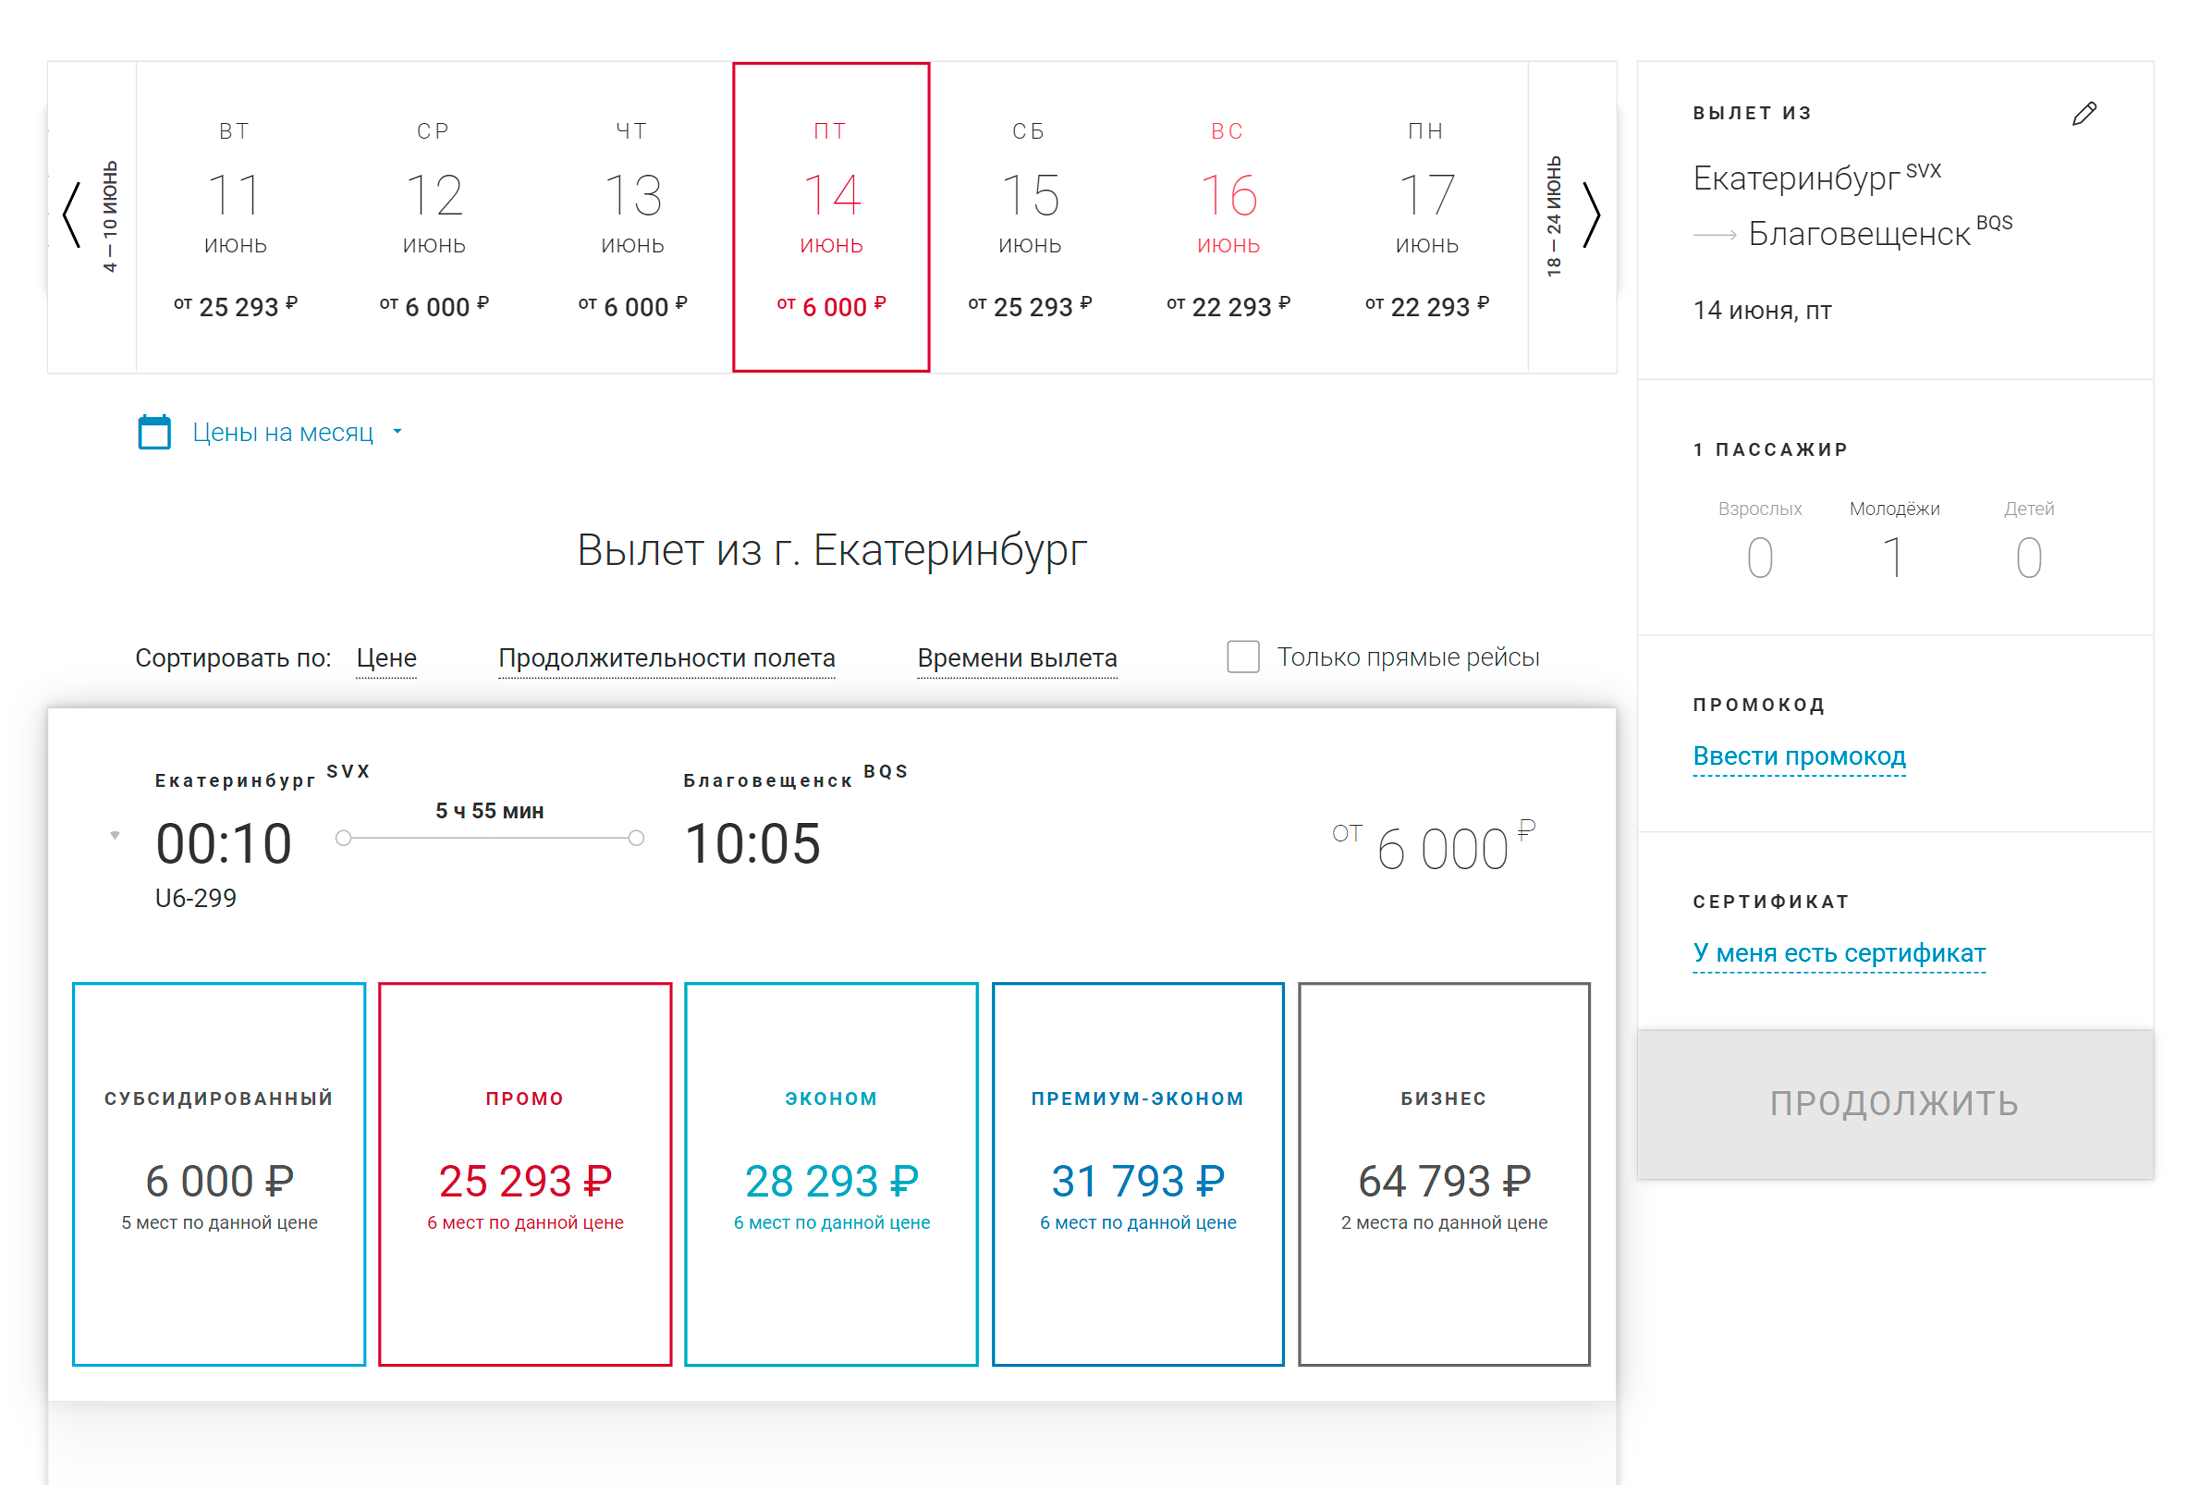Choose the Бизнес fare, 64 793 ₽
Screen dimensions: 2200x1485
coord(1444,1174)
